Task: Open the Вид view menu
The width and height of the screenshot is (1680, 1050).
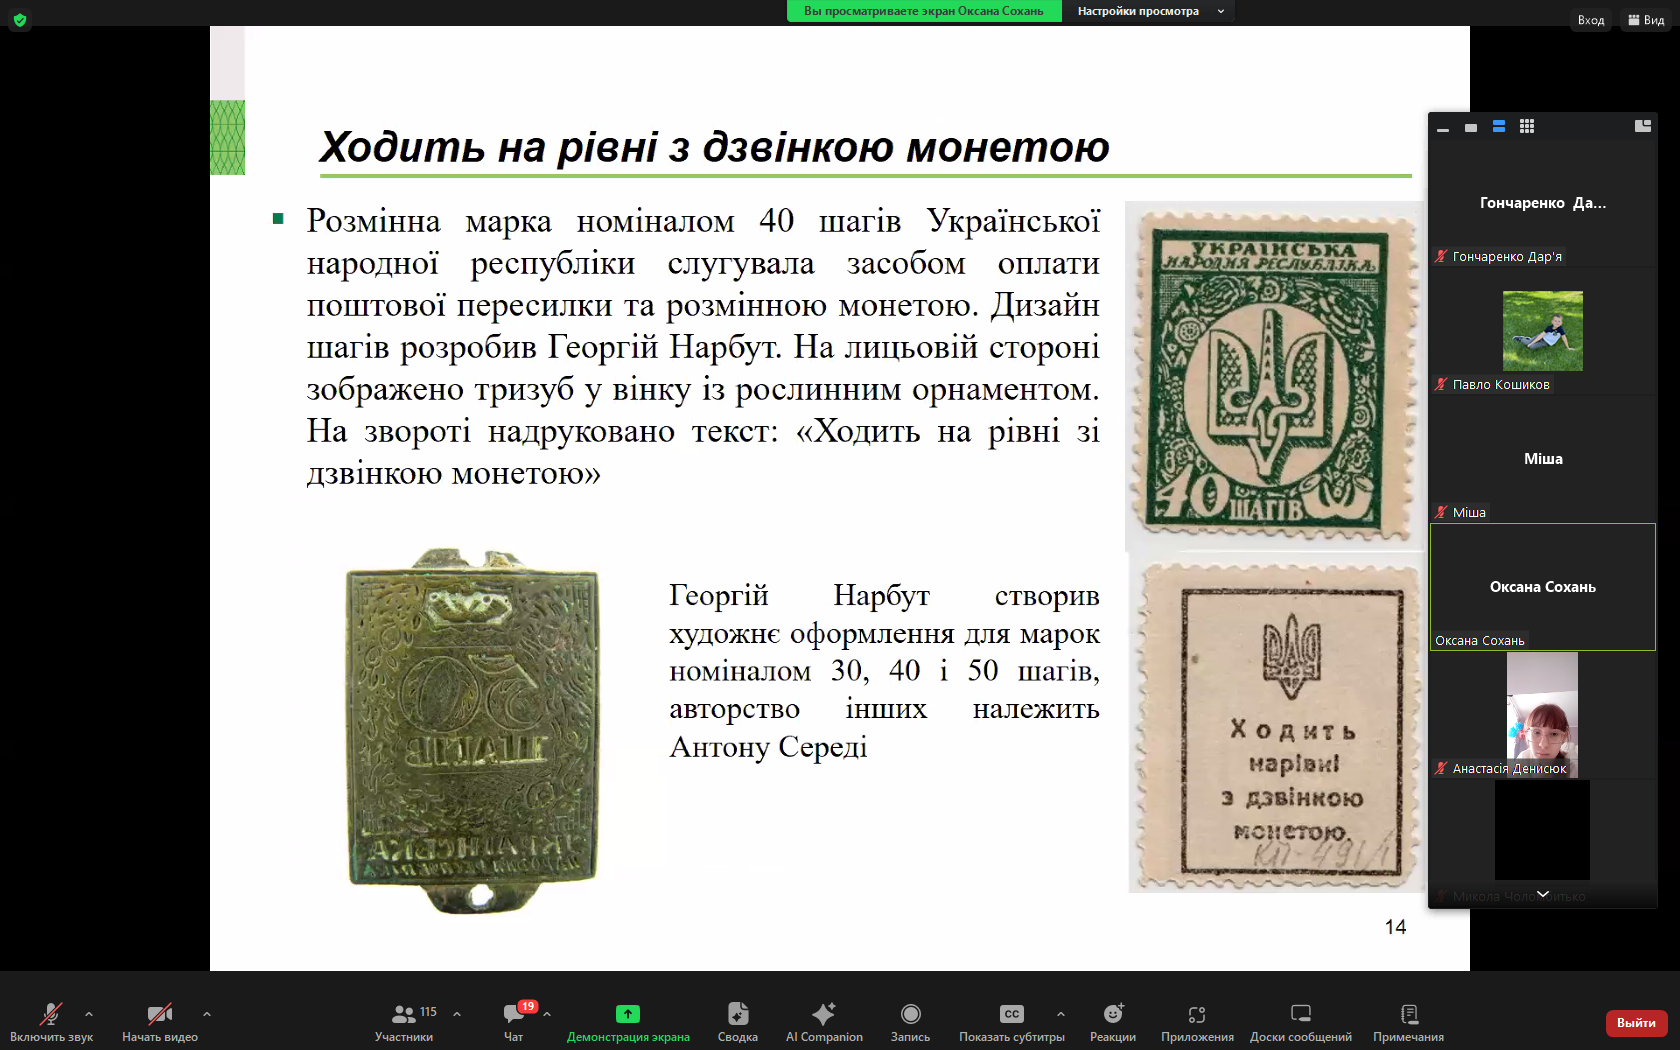Action: (1646, 20)
